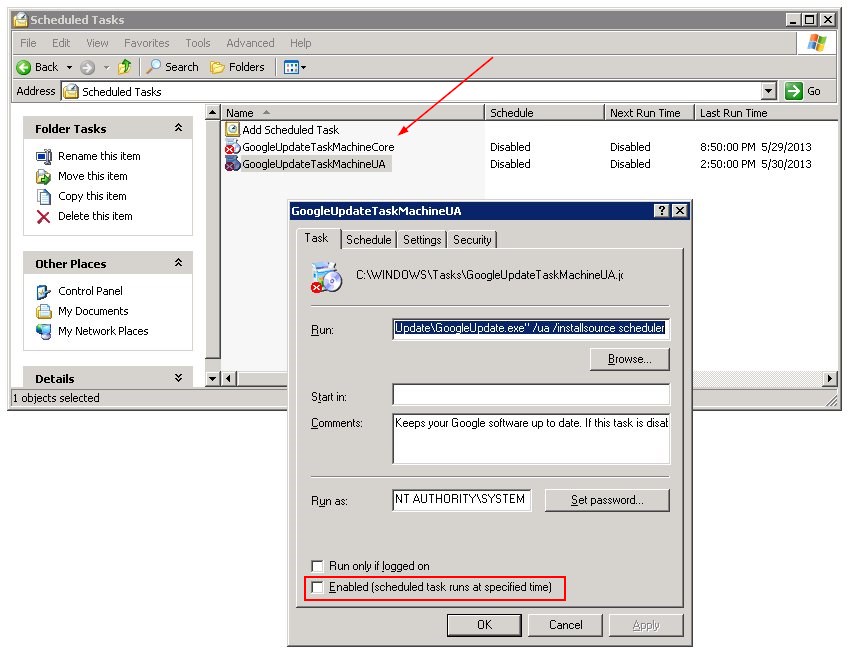Image resolution: width=852 pixels, height=656 pixels.
Task: Switch to the Security tab
Action: pos(472,240)
